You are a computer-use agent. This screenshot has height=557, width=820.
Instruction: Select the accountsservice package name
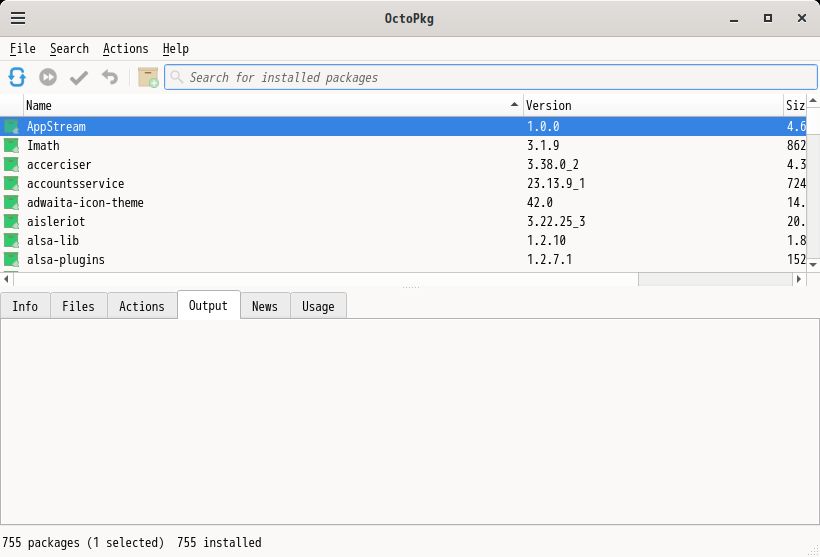76,184
